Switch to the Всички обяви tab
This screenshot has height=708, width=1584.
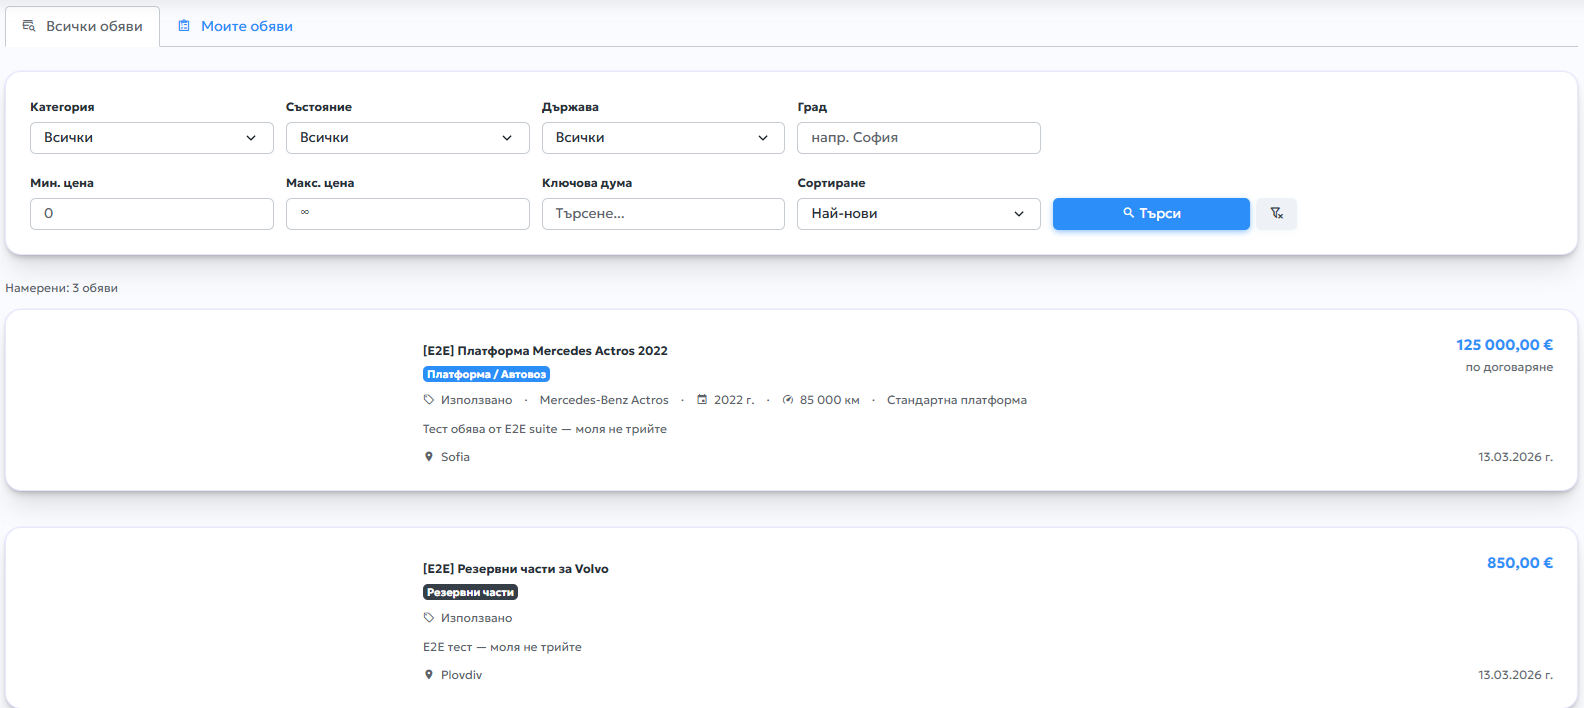point(83,26)
